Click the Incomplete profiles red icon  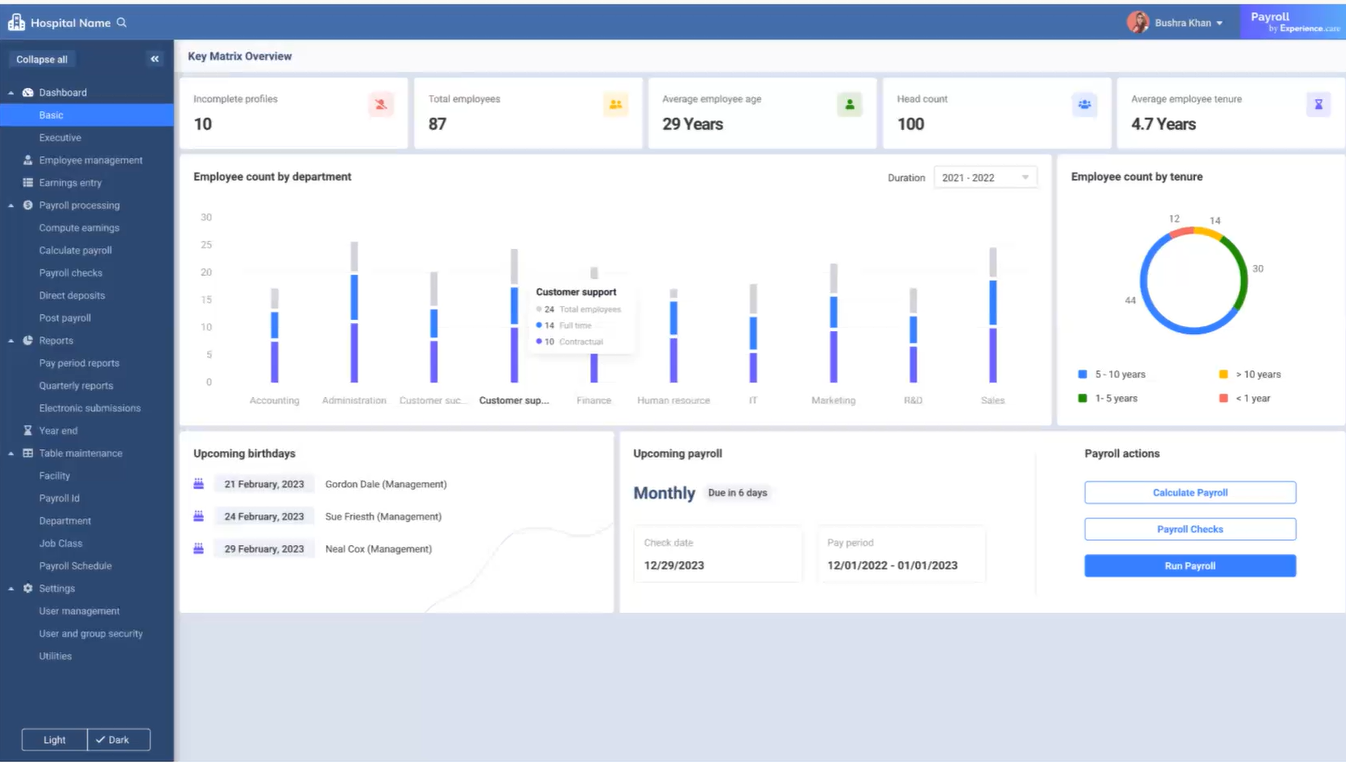[381, 104]
